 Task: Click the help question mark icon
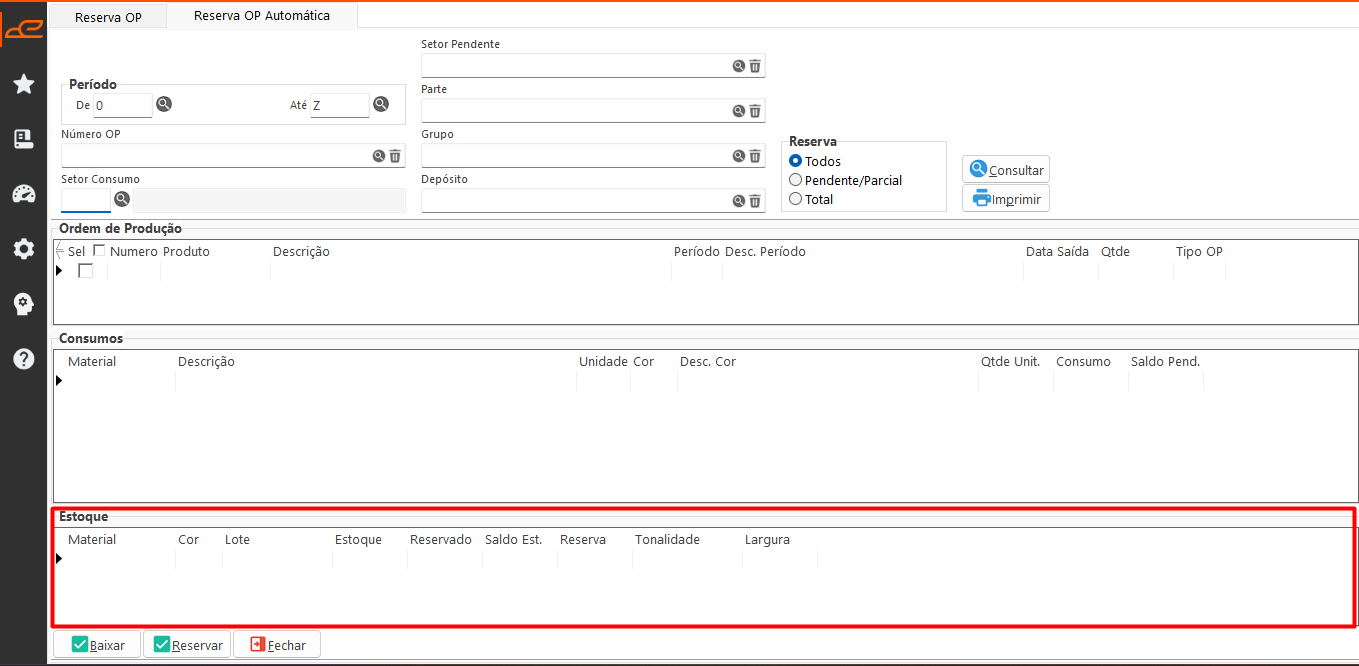[x=24, y=359]
